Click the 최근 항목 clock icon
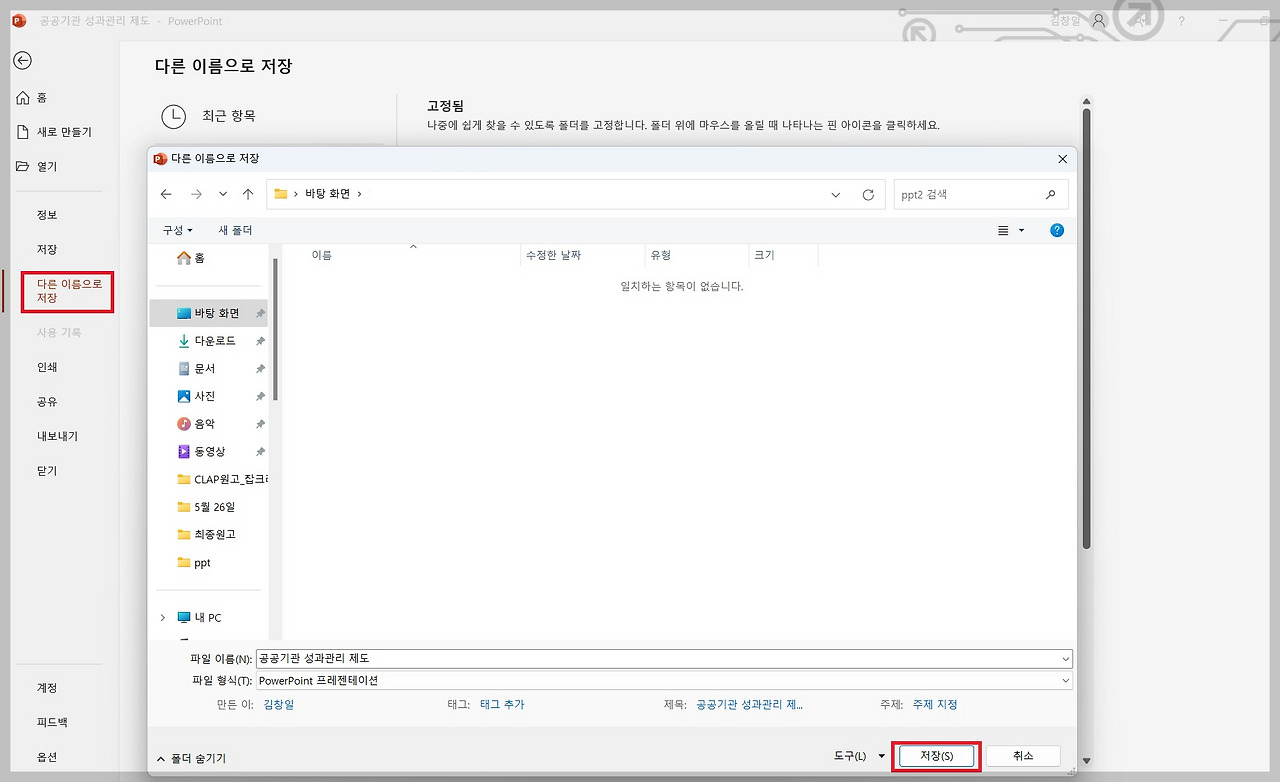Image resolution: width=1280 pixels, height=782 pixels. [174, 116]
